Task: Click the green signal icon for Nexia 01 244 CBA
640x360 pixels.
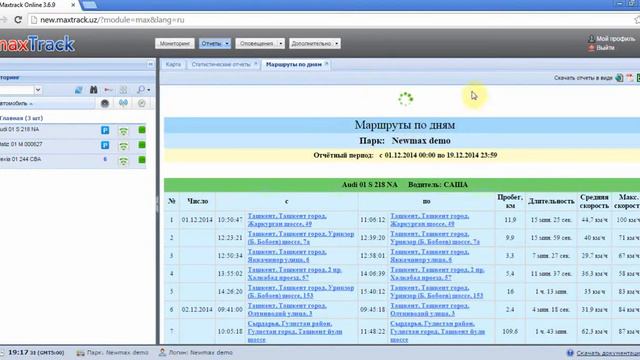Action: (x=123, y=161)
